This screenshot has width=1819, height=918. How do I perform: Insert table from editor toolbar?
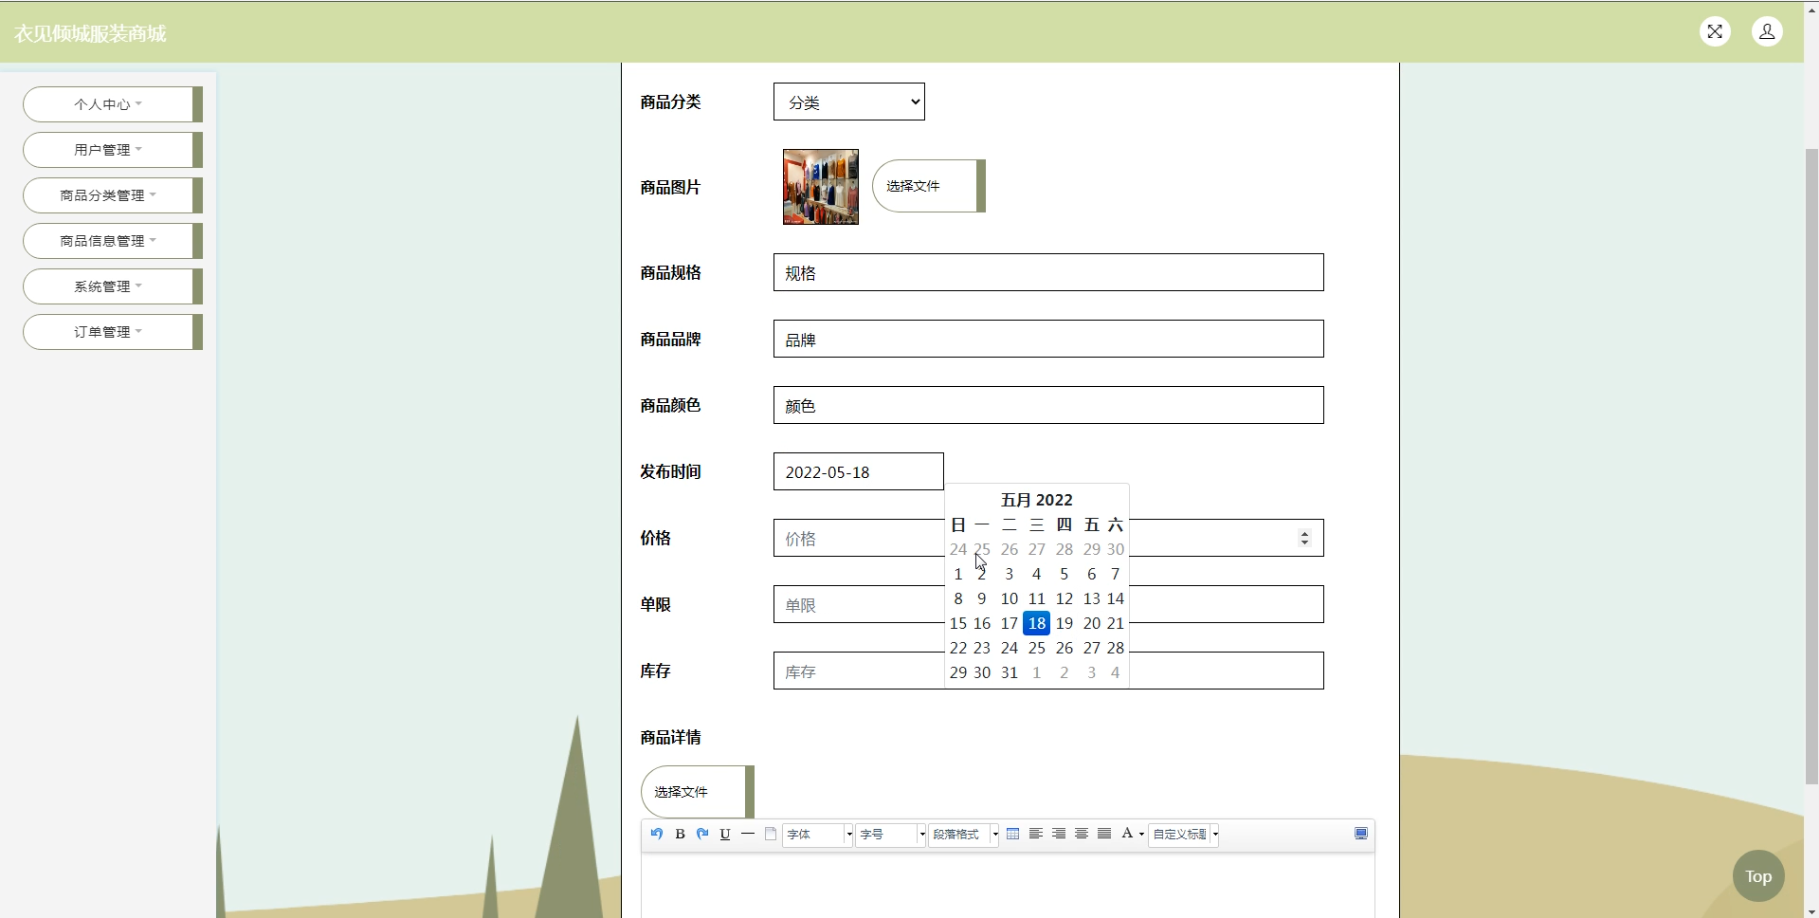(1013, 834)
